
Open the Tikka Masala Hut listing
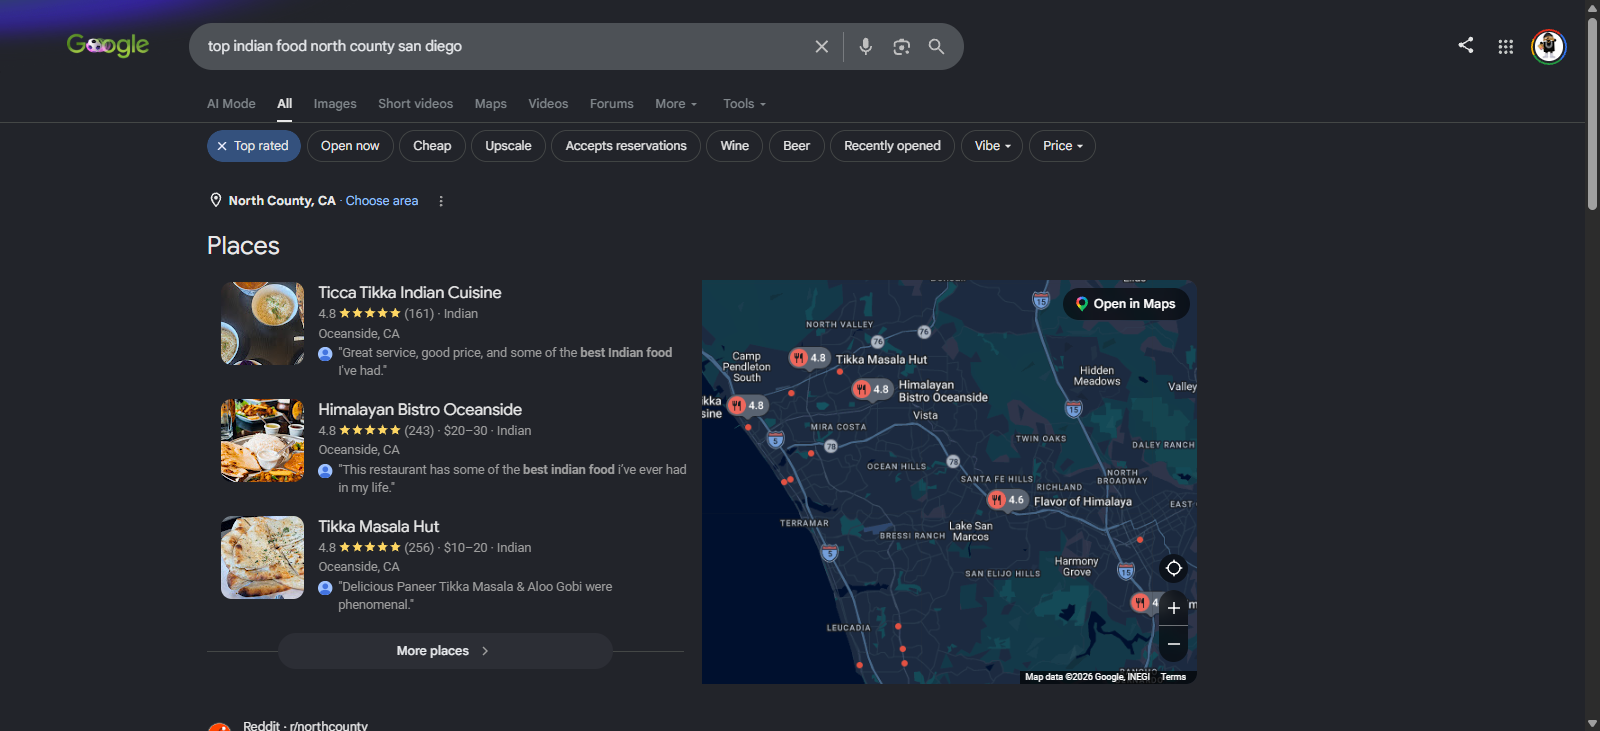[378, 527]
